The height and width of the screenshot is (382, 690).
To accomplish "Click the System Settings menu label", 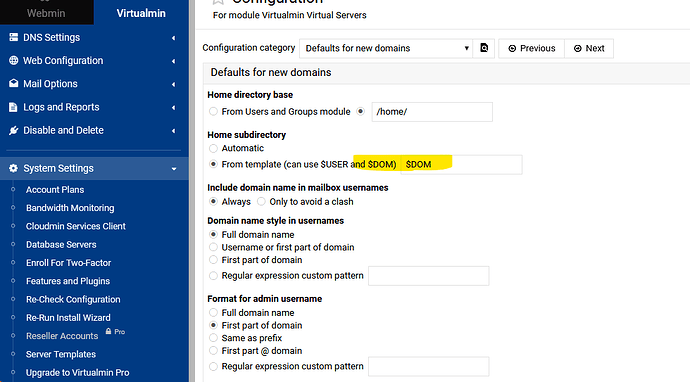I will coord(59,168).
